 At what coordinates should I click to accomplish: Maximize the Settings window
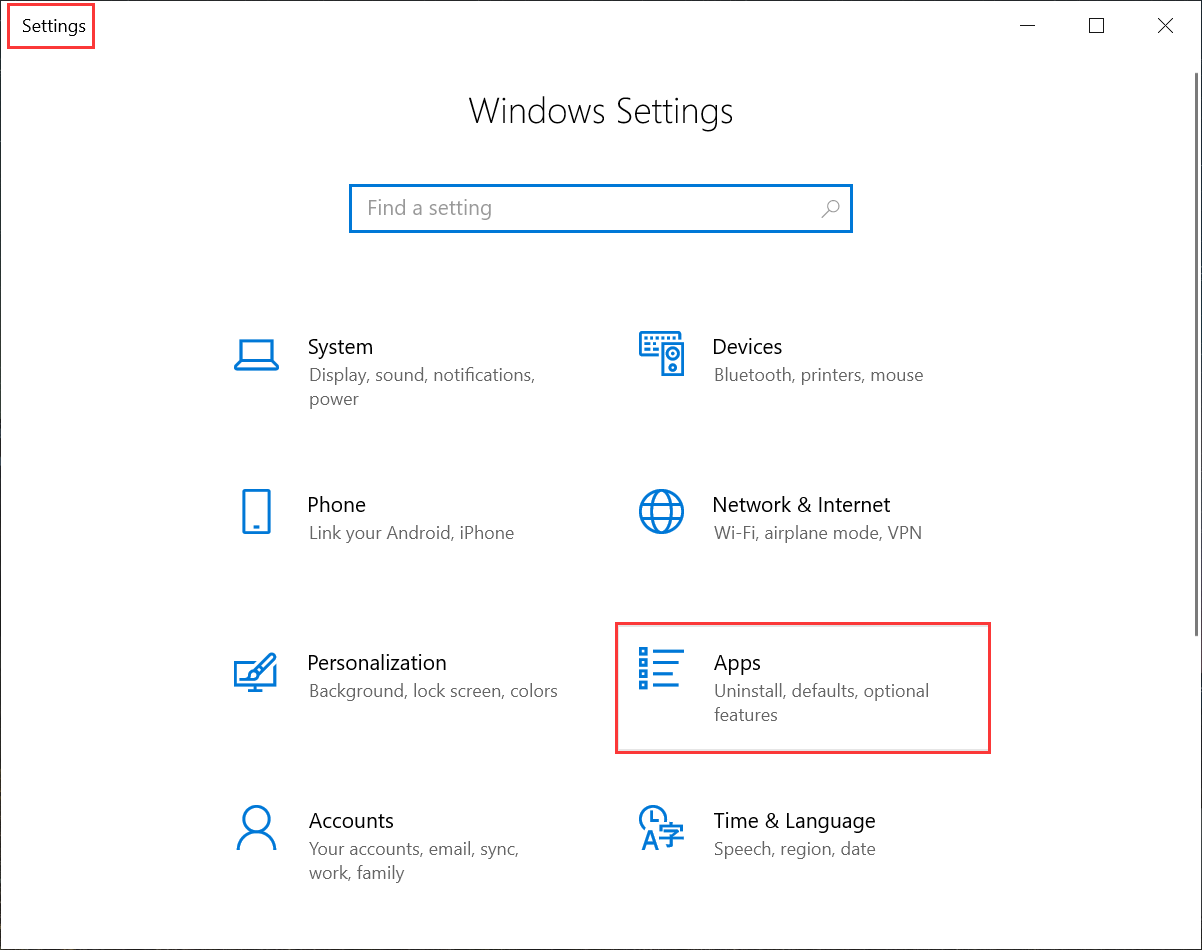[x=1096, y=26]
